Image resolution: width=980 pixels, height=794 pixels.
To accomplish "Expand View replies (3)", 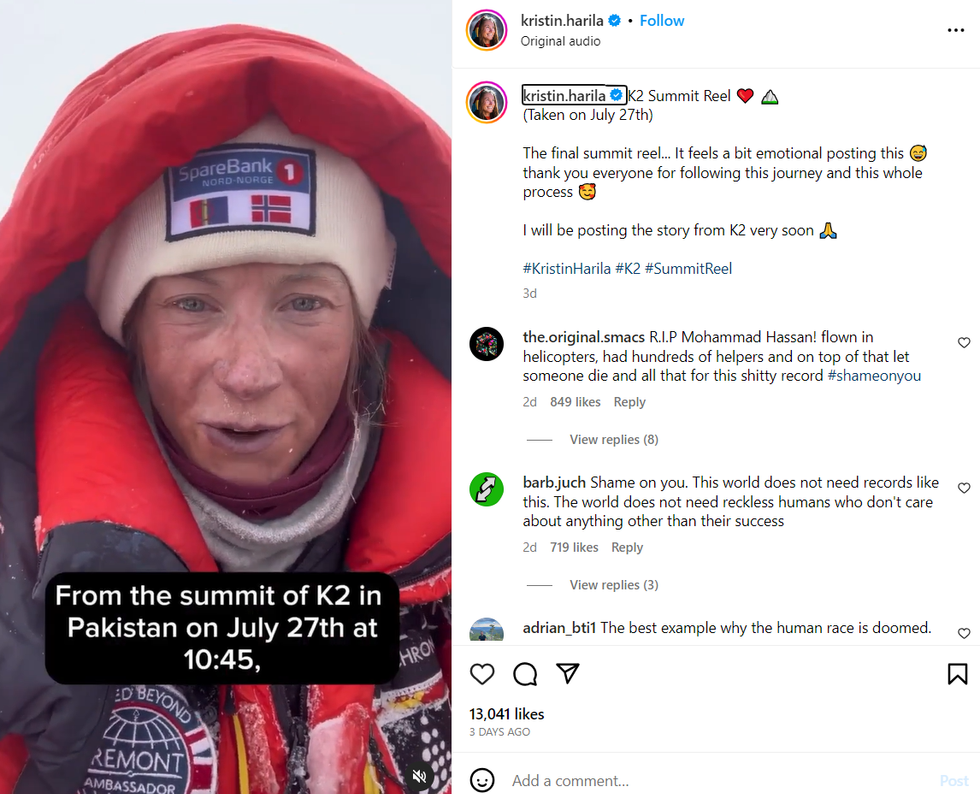I will point(614,585).
